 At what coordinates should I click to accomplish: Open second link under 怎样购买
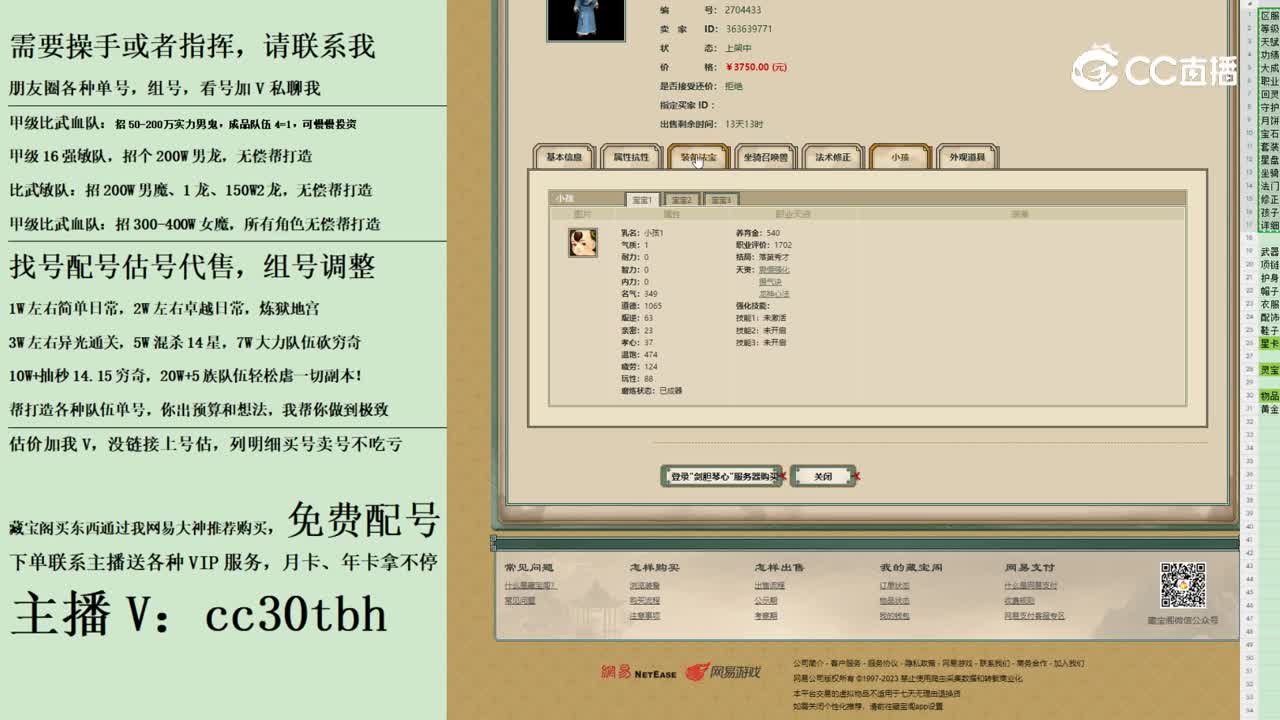[645, 600]
